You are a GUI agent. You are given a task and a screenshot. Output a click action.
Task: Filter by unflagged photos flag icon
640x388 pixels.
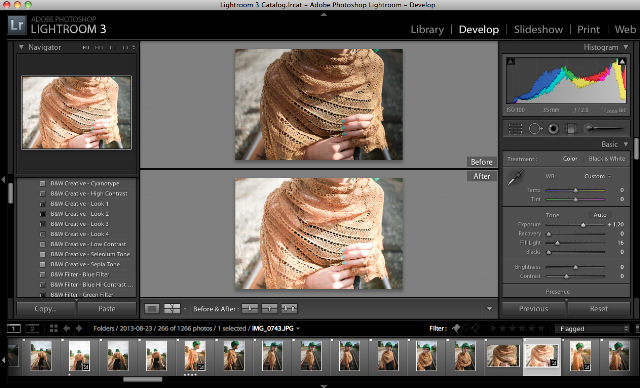[x=466, y=328]
